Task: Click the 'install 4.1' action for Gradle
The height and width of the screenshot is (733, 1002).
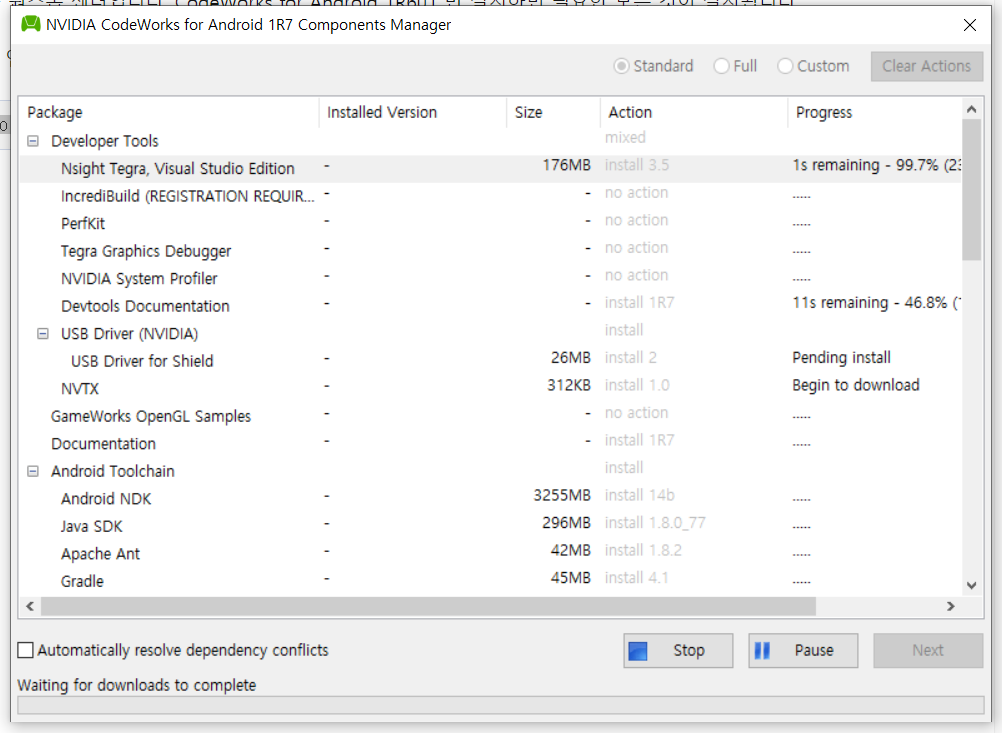Action: tap(636, 578)
